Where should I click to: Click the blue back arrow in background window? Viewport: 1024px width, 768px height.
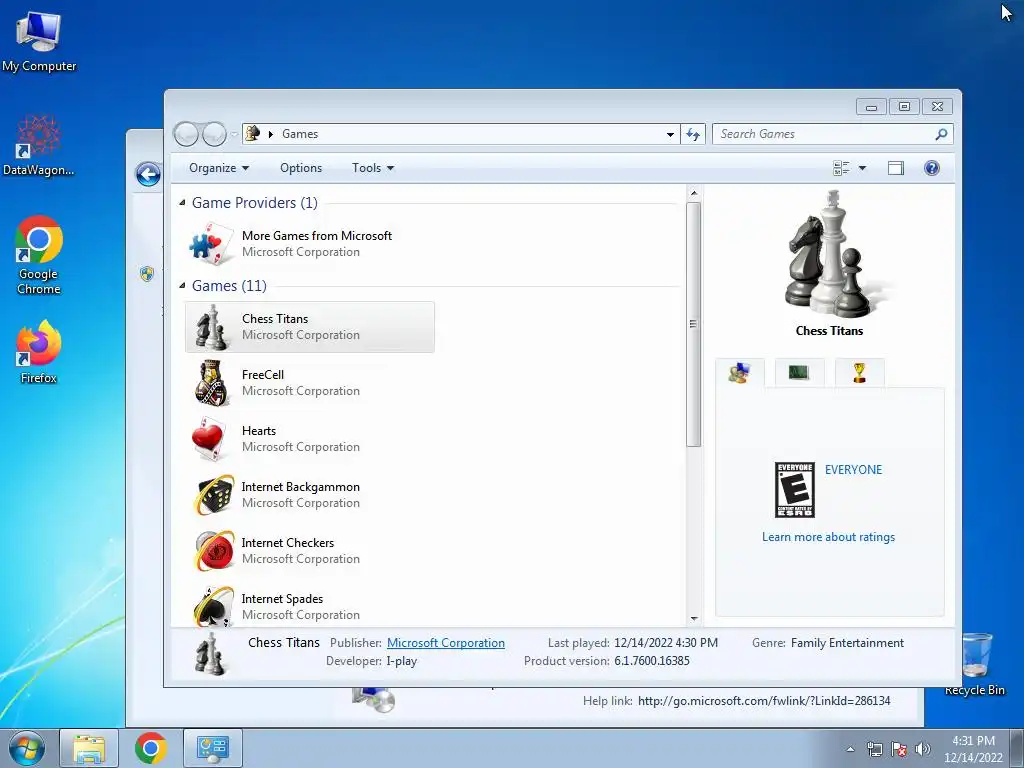coord(148,174)
